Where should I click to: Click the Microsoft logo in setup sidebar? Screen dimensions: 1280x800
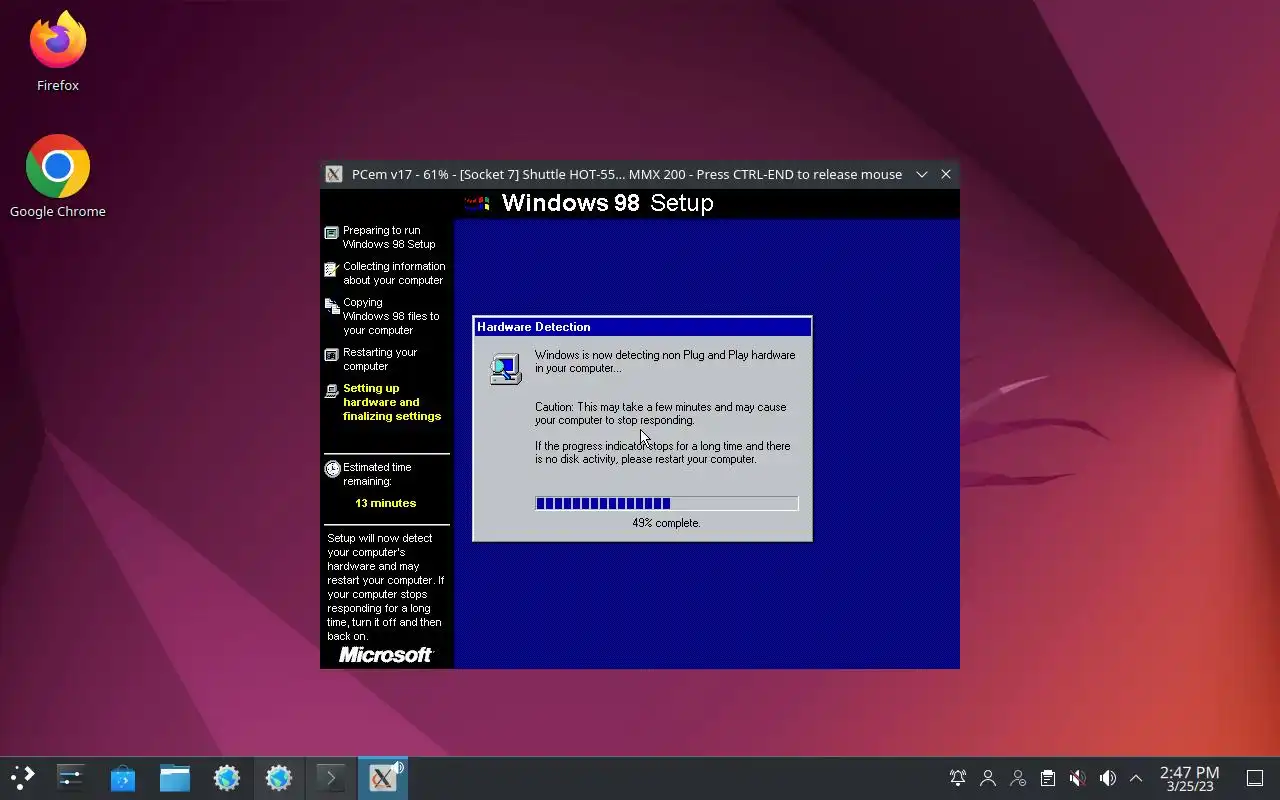(x=385, y=655)
